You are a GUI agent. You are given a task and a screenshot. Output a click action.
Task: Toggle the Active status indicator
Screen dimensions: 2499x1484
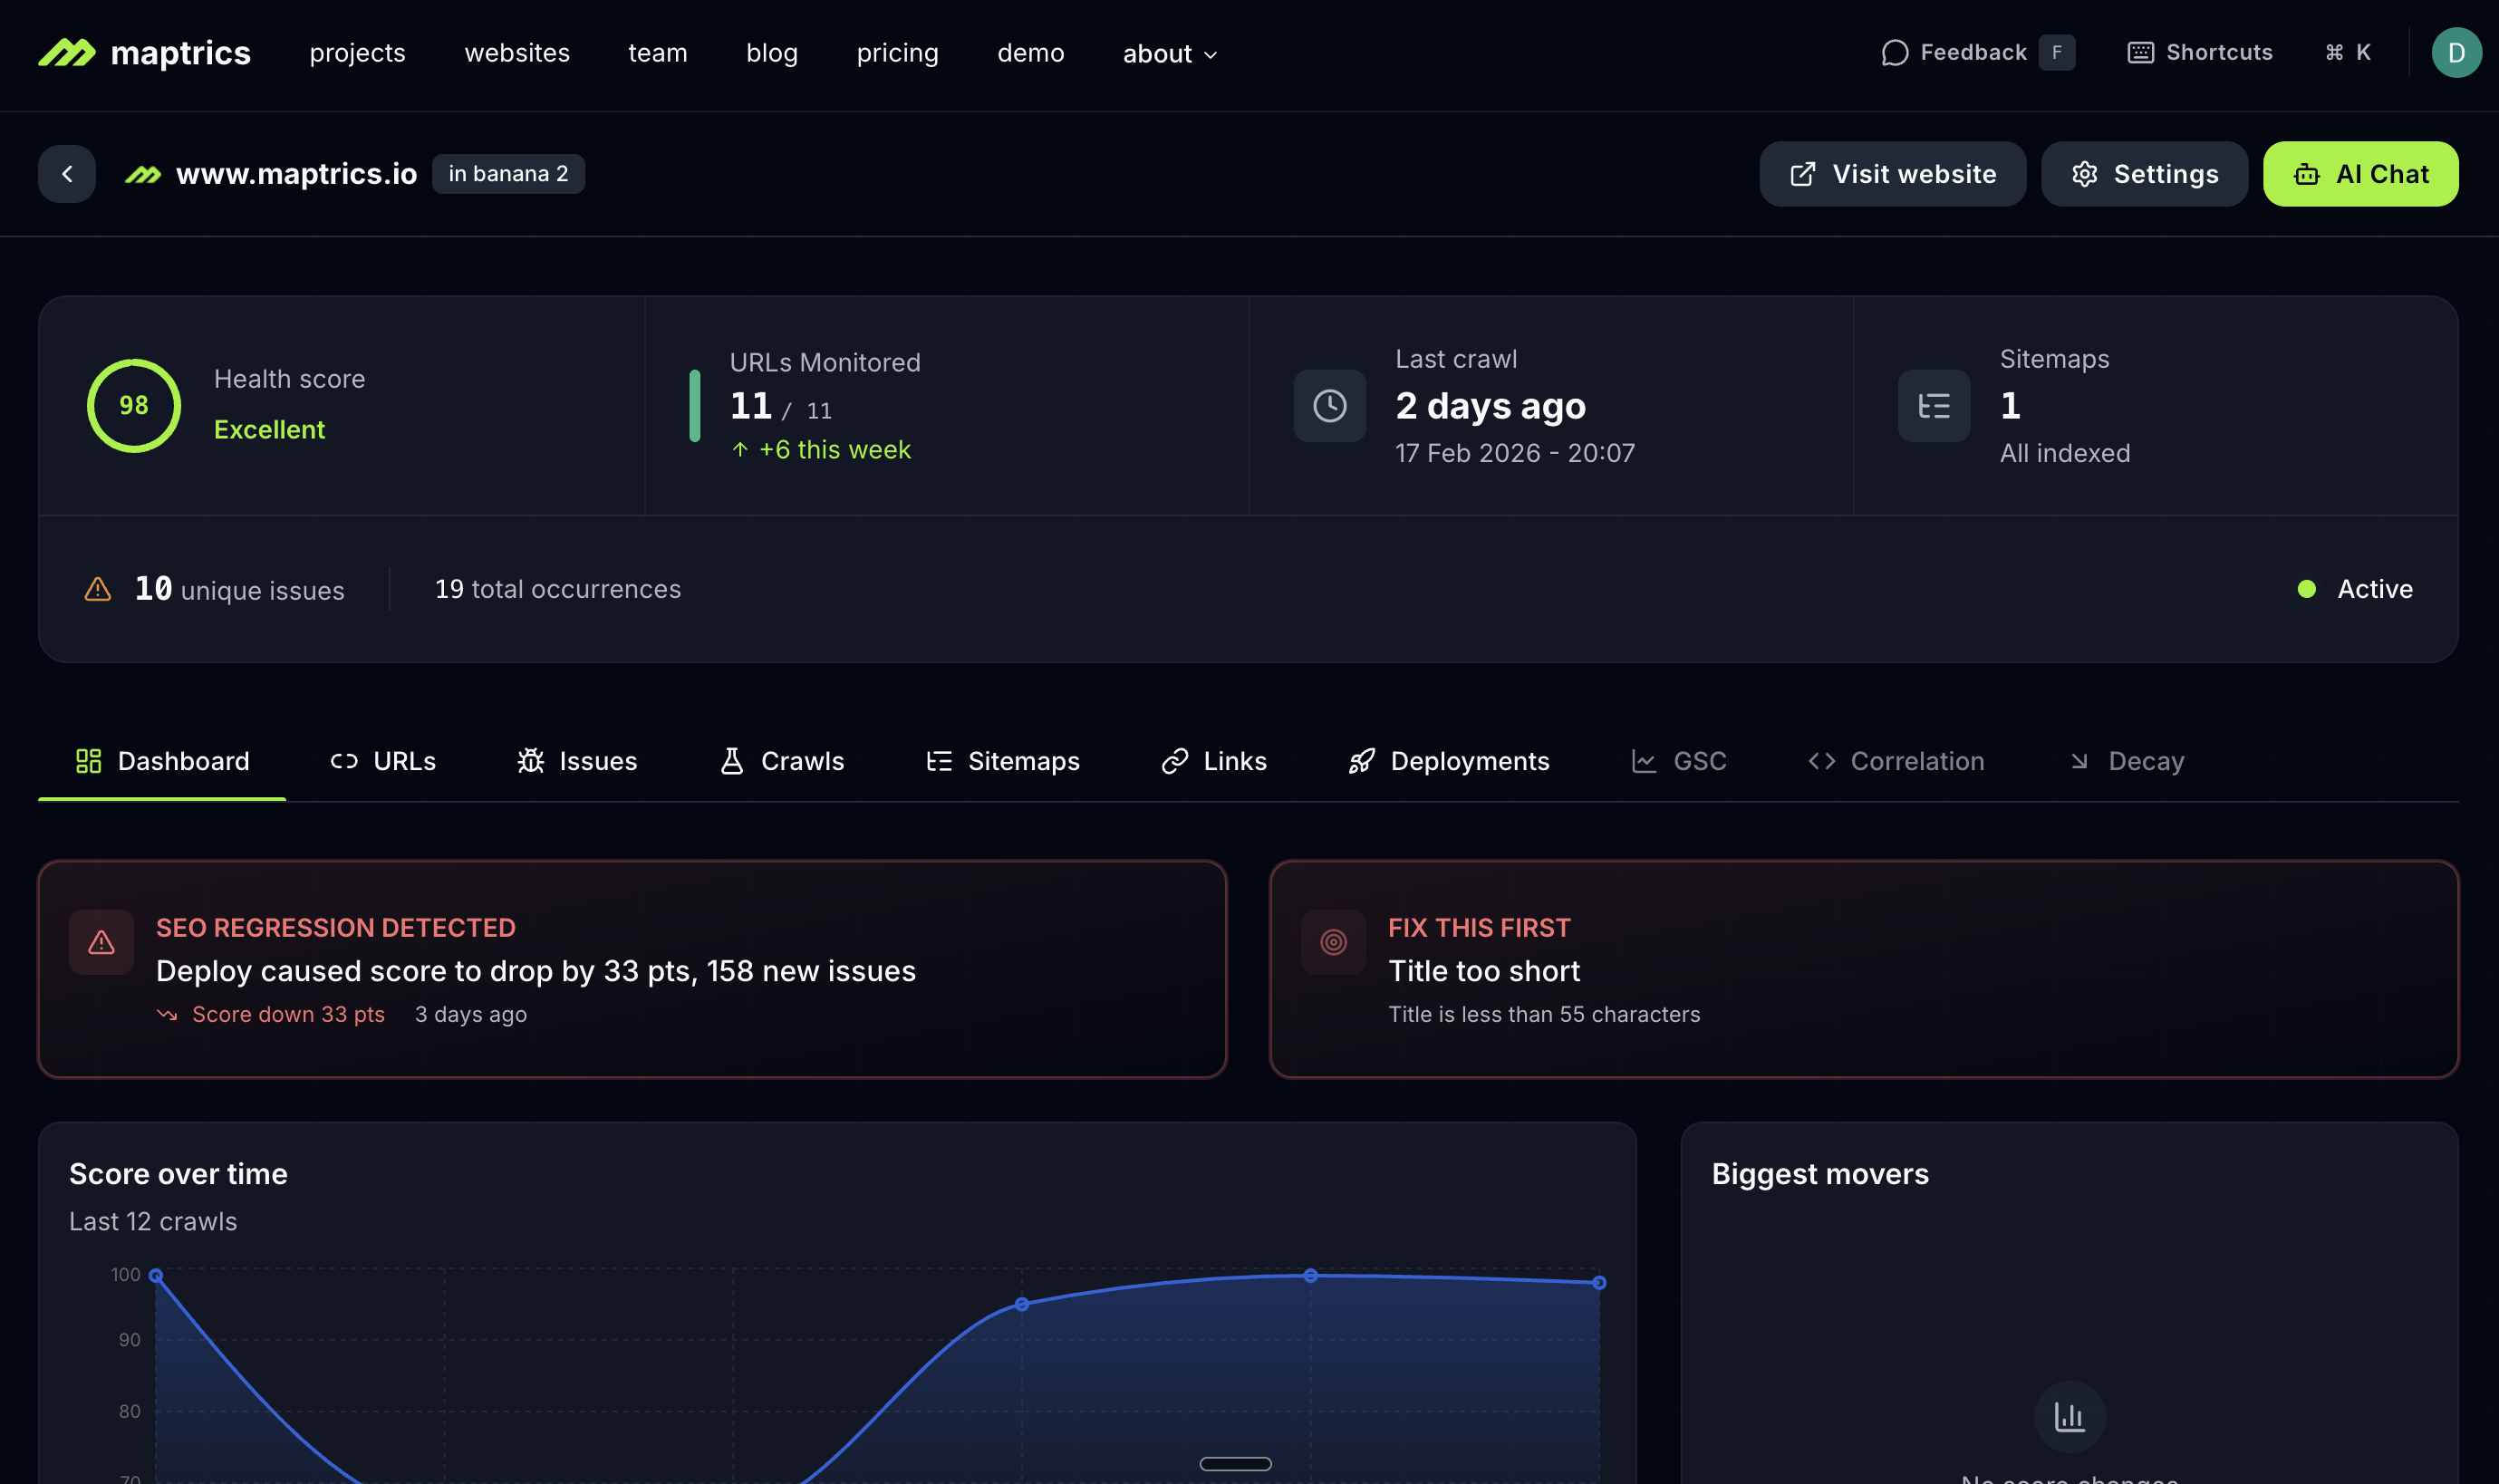coord(2306,589)
